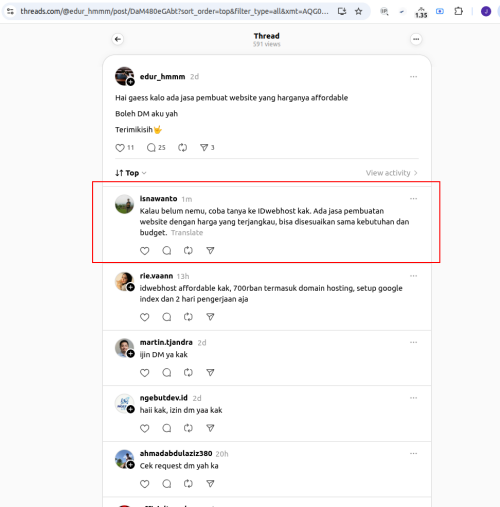Image resolution: width=500 pixels, height=507 pixels.
Task: Go back using the thread's back arrow
Action: click(118, 39)
